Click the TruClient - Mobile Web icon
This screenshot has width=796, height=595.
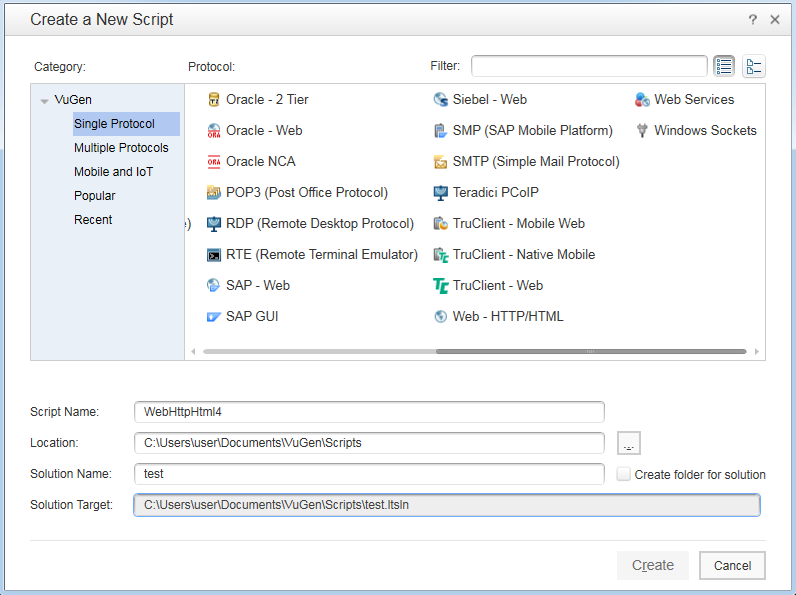(440, 223)
